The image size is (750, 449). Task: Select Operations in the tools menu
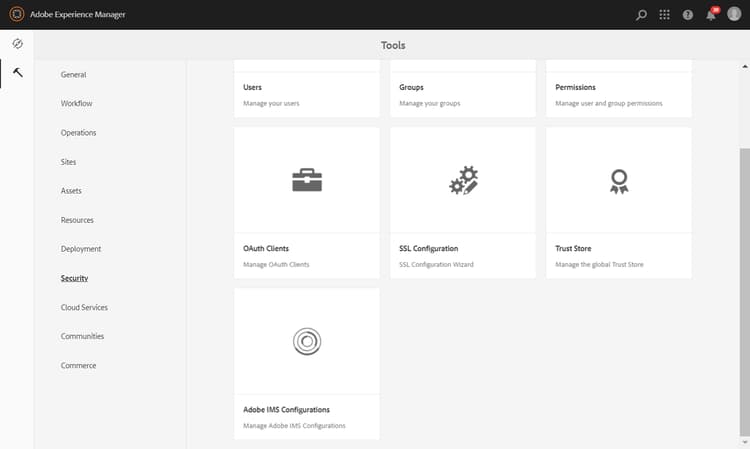[x=78, y=132]
